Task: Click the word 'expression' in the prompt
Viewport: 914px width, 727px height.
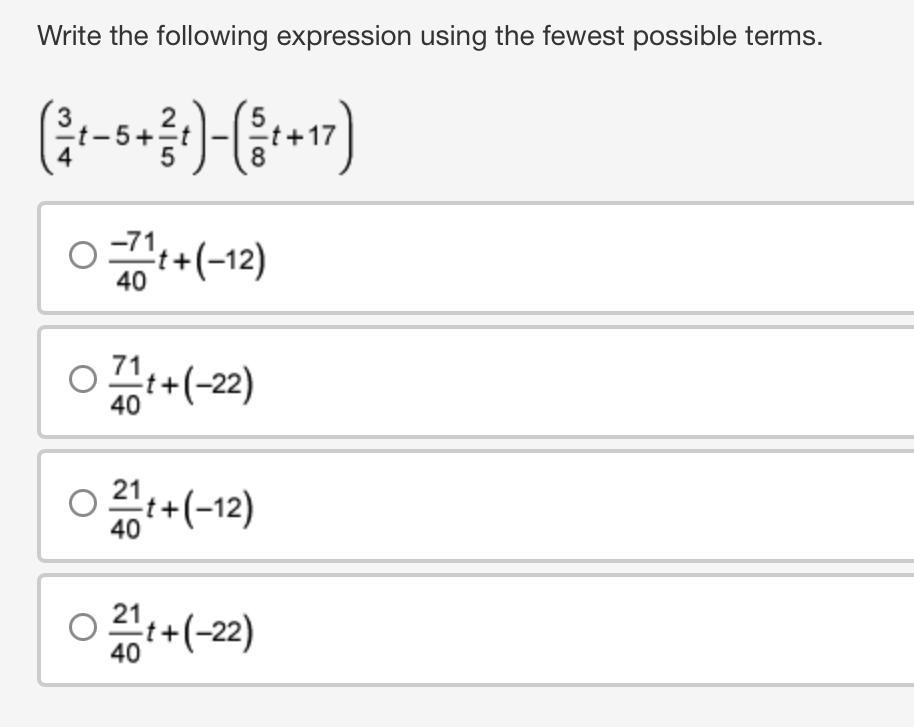Action: point(344,37)
